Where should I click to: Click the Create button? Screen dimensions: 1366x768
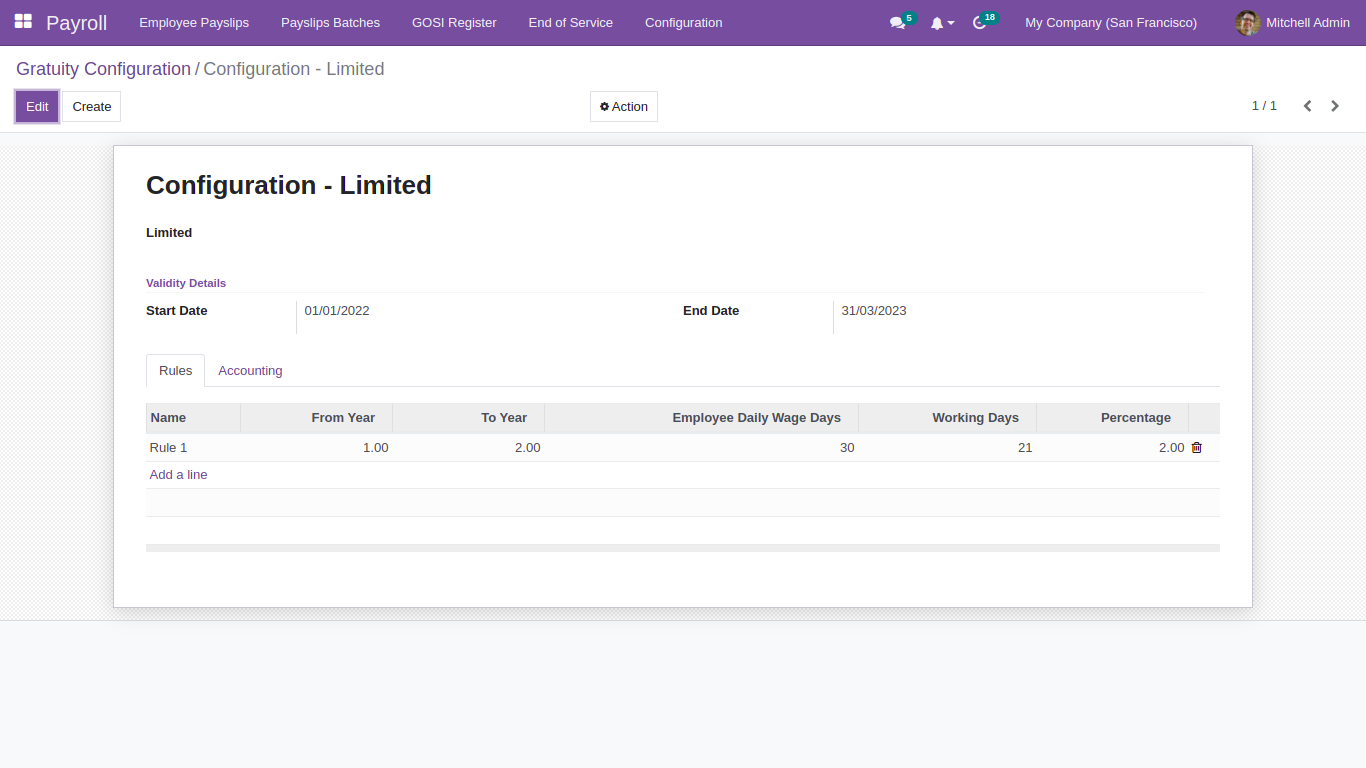tap(92, 107)
